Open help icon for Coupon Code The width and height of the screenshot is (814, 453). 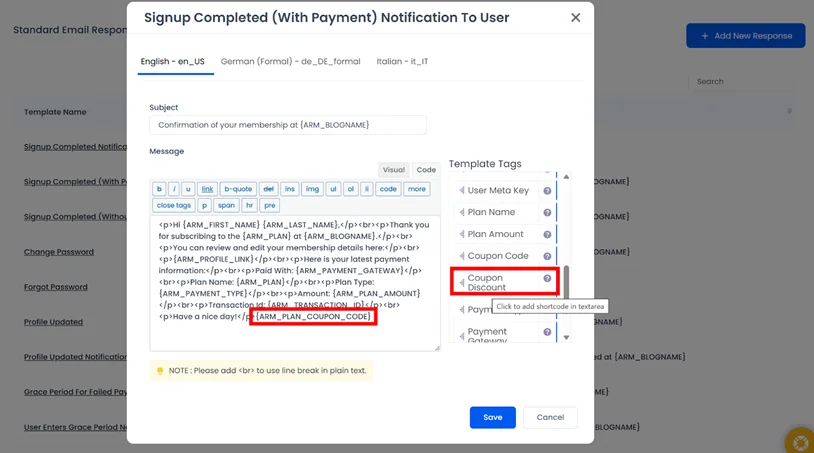[x=547, y=256]
